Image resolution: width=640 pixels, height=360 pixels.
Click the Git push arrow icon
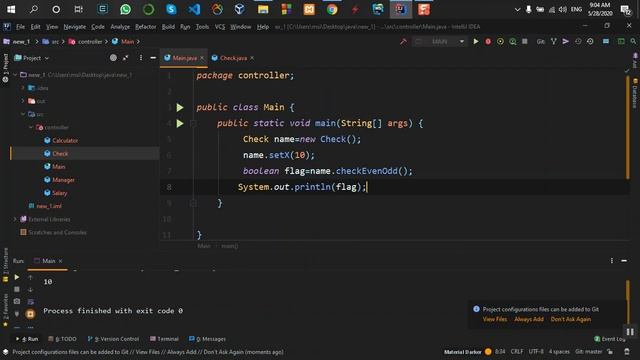coord(566,41)
